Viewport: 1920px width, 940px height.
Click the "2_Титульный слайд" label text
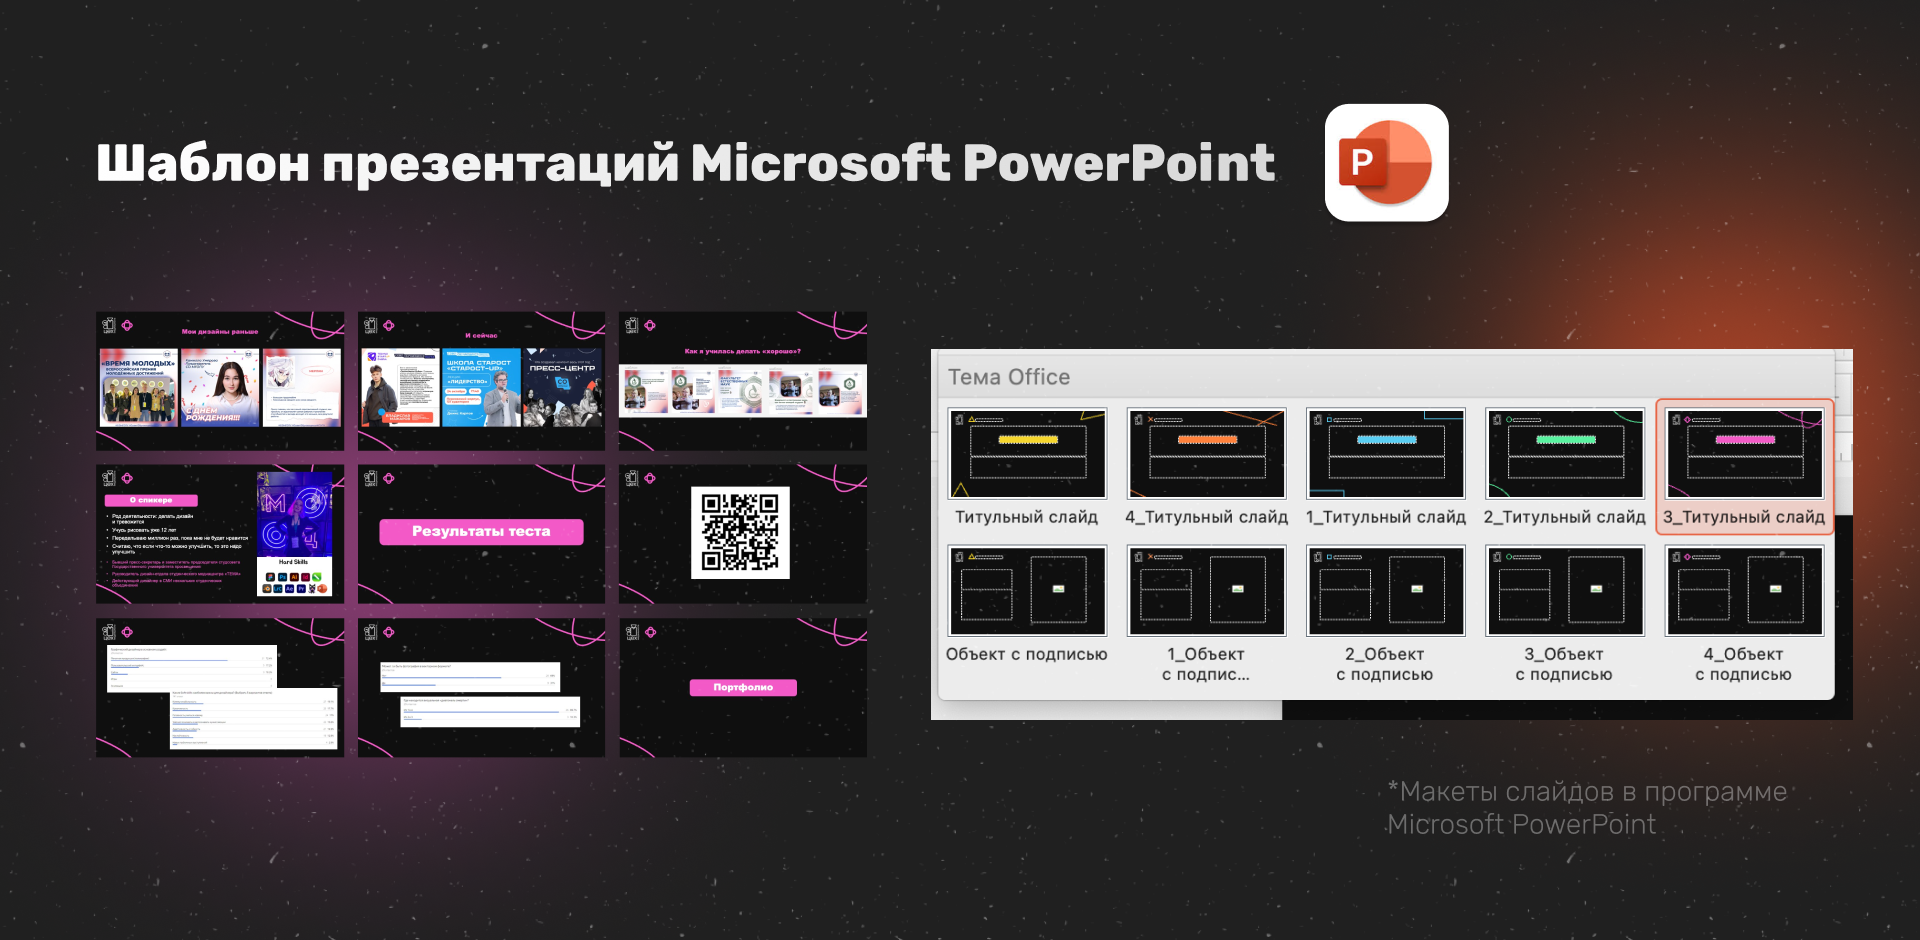tap(1564, 517)
